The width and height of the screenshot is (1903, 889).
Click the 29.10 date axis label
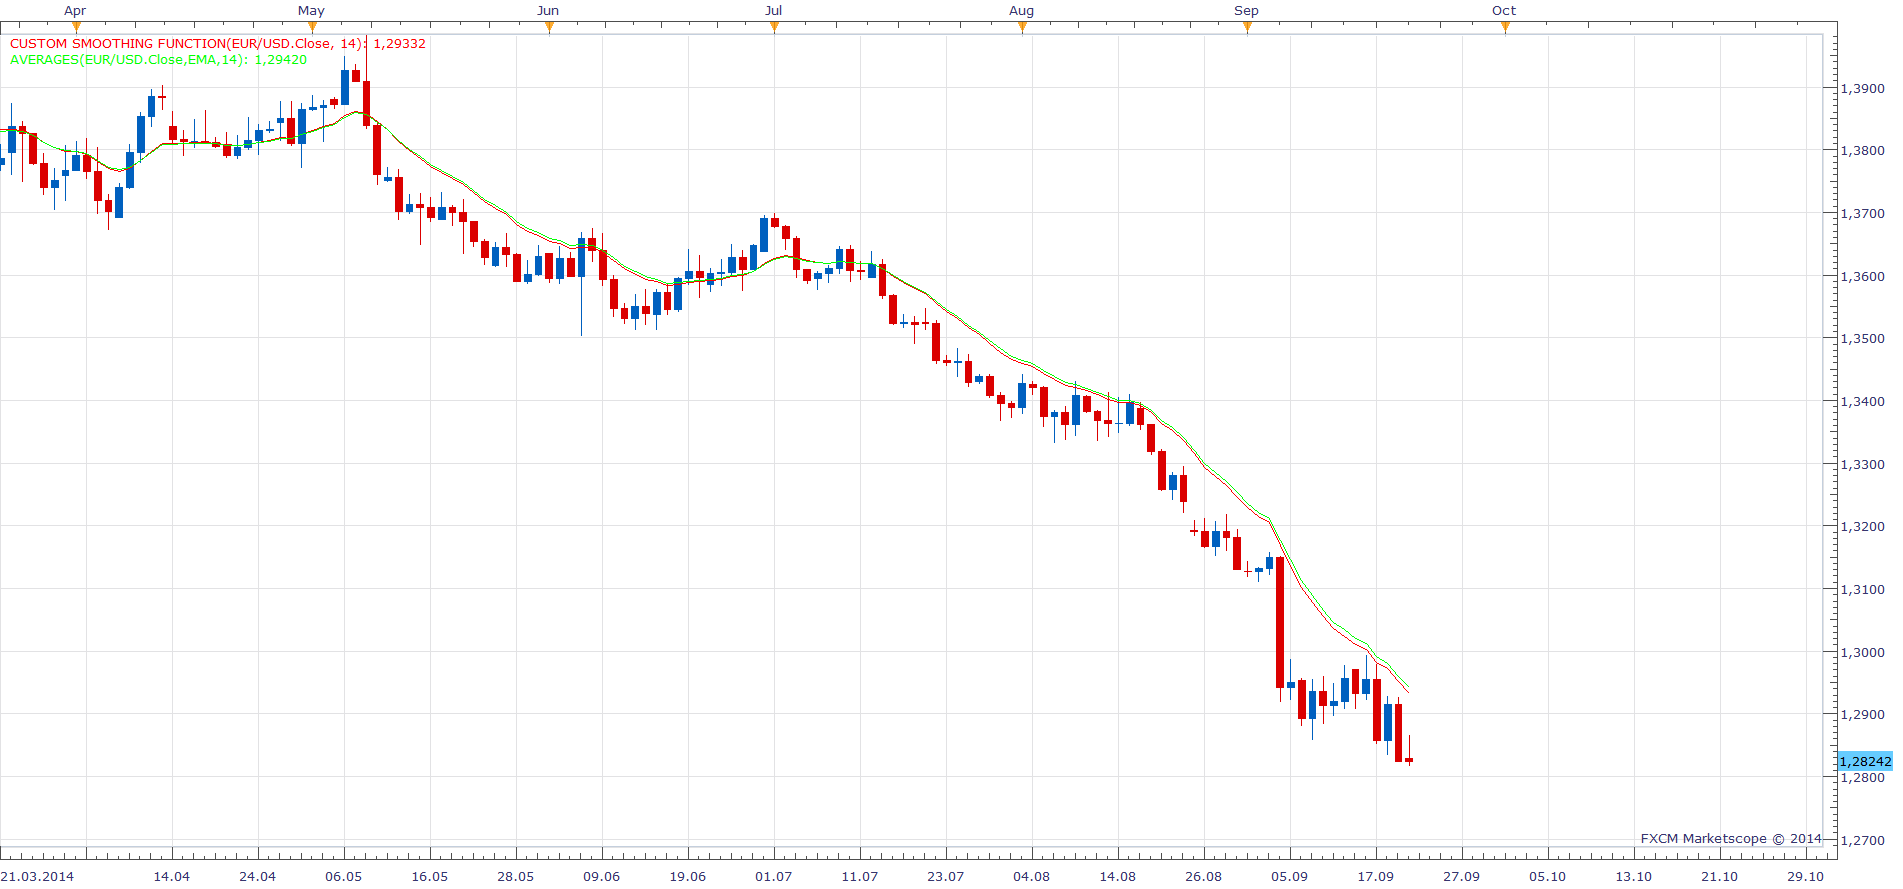1806,876
